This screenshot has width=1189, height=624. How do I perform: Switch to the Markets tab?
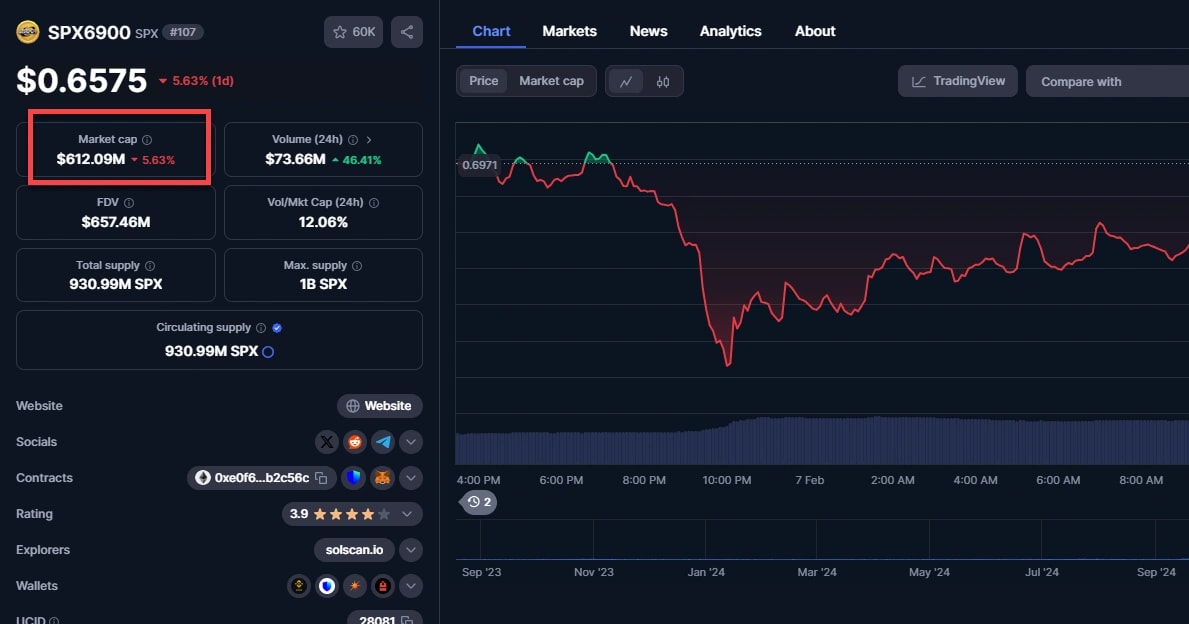(569, 31)
